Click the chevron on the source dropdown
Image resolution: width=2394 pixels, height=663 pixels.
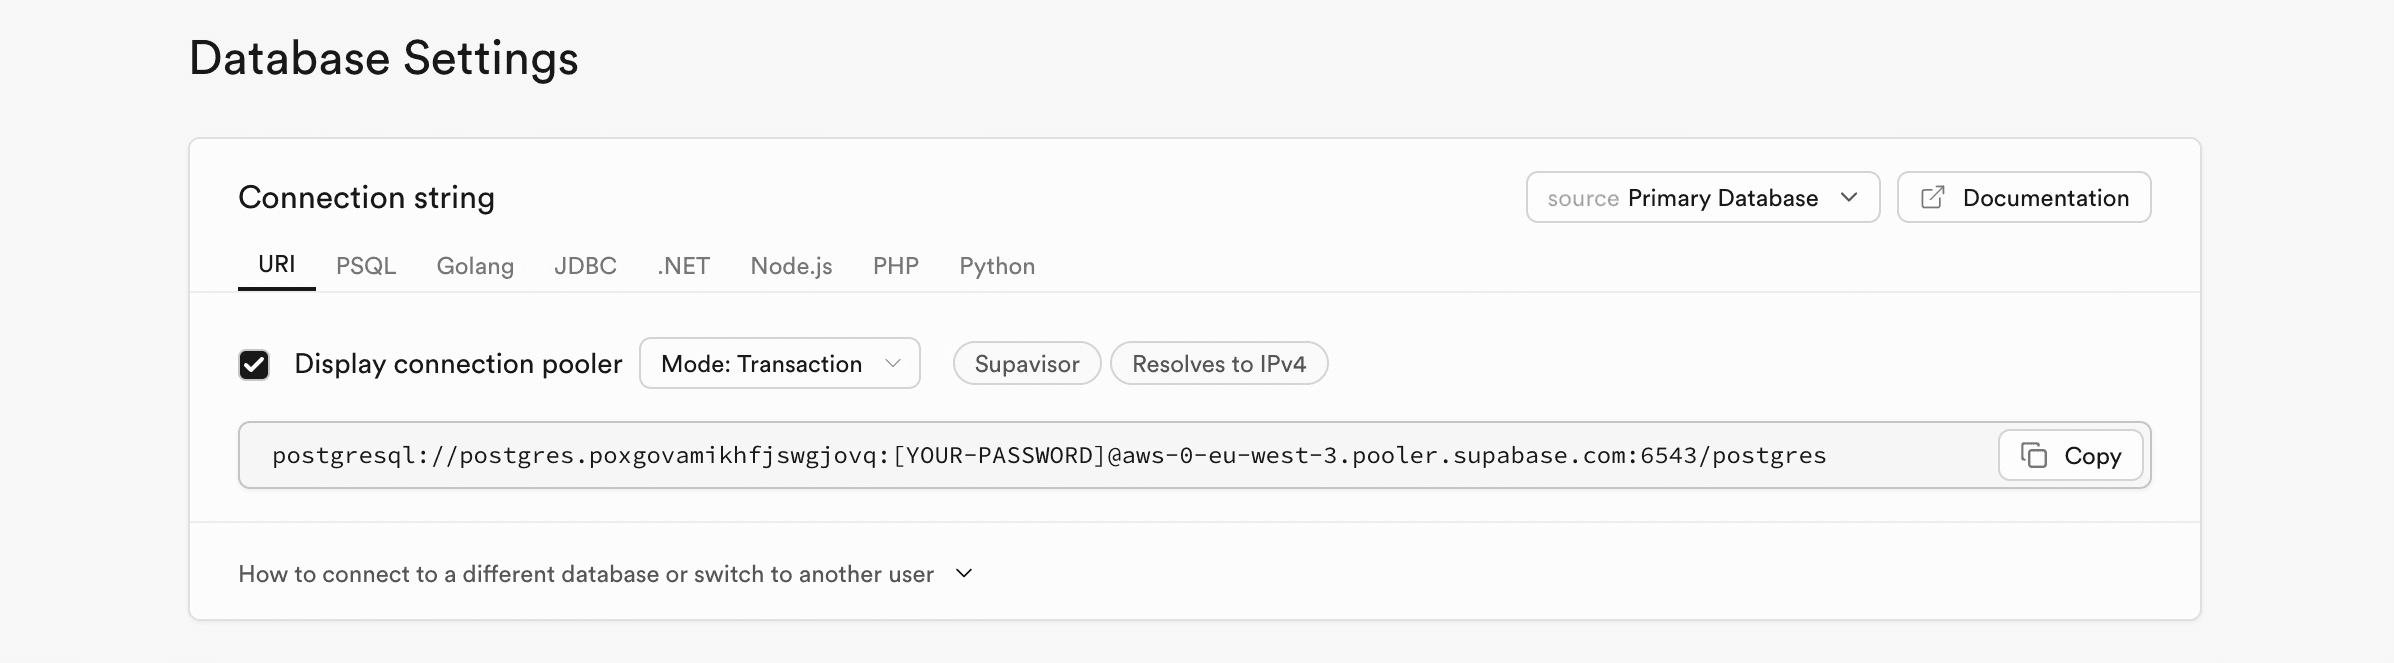tap(1849, 197)
